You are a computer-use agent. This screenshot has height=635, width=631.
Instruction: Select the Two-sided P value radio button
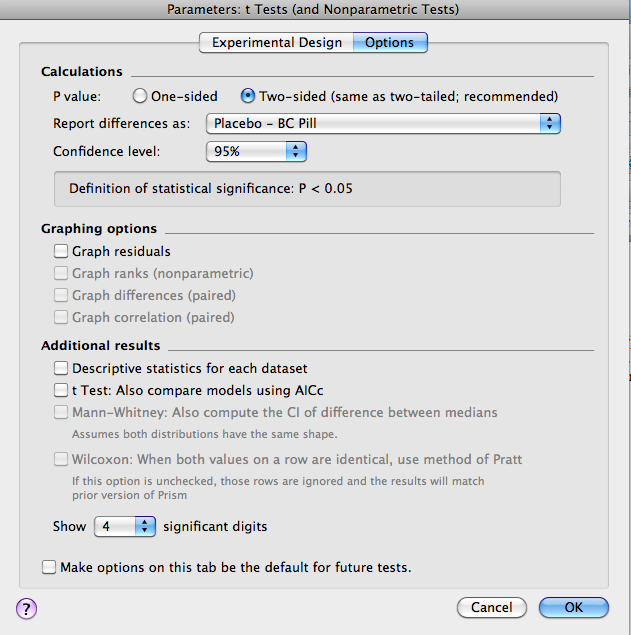[x=248, y=97]
